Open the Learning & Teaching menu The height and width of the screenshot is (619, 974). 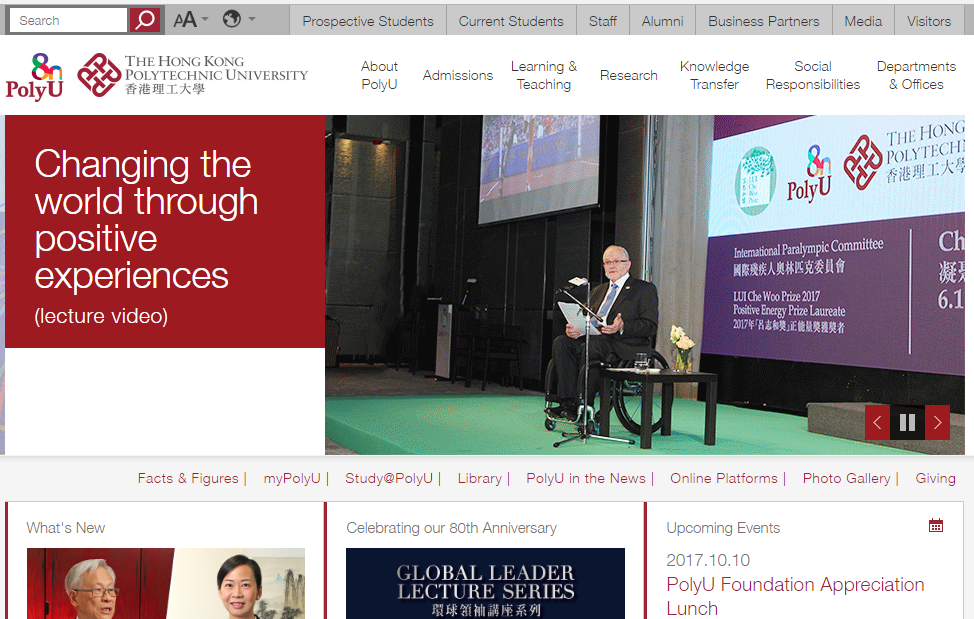[544, 75]
